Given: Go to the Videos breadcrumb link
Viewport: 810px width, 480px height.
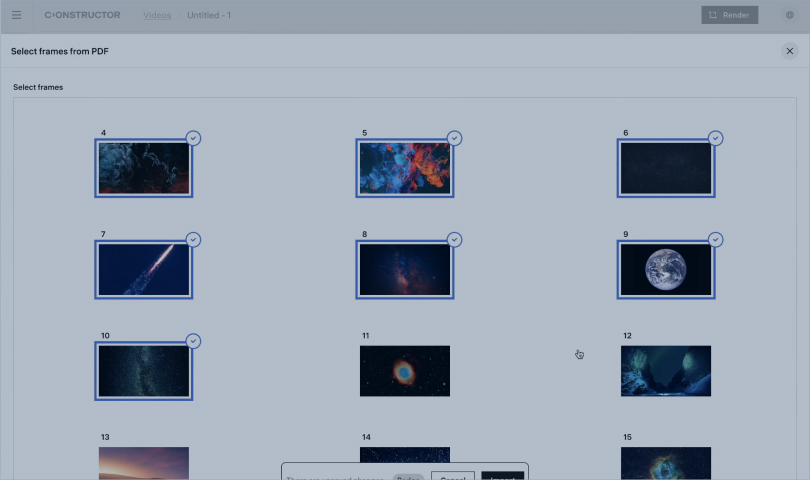Looking at the screenshot, I should coord(157,15).
